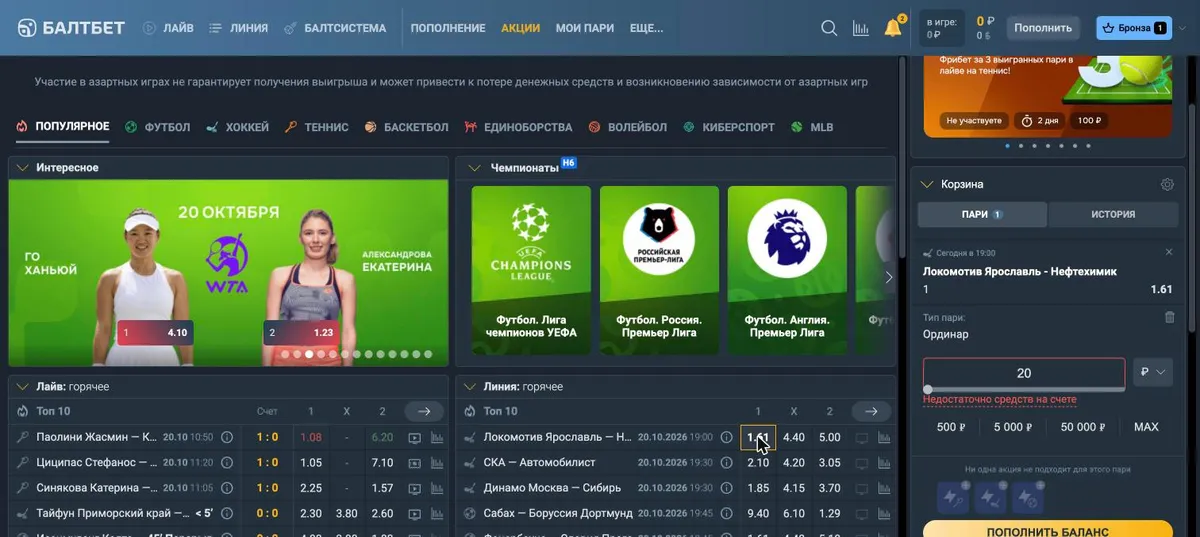Open info icon for the Паолини Жасмин match
Image resolution: width=1200 pixels, height=537 pixels.
coord(227,437)
